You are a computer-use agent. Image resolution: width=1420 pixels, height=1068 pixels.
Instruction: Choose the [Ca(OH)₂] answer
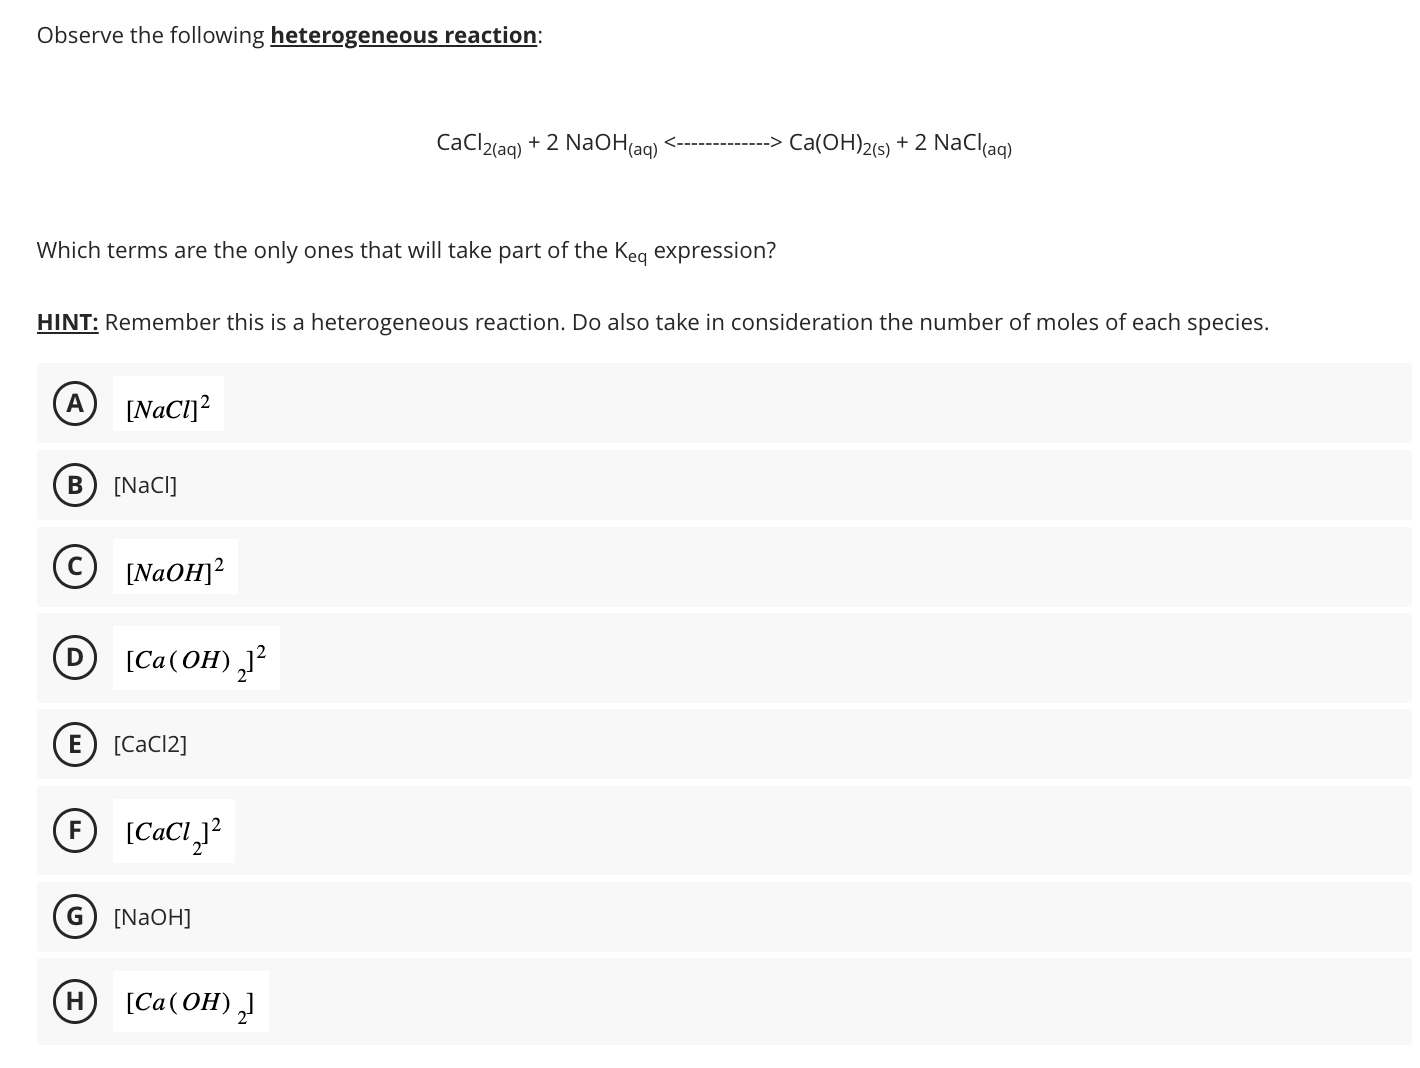(189, 1002)
